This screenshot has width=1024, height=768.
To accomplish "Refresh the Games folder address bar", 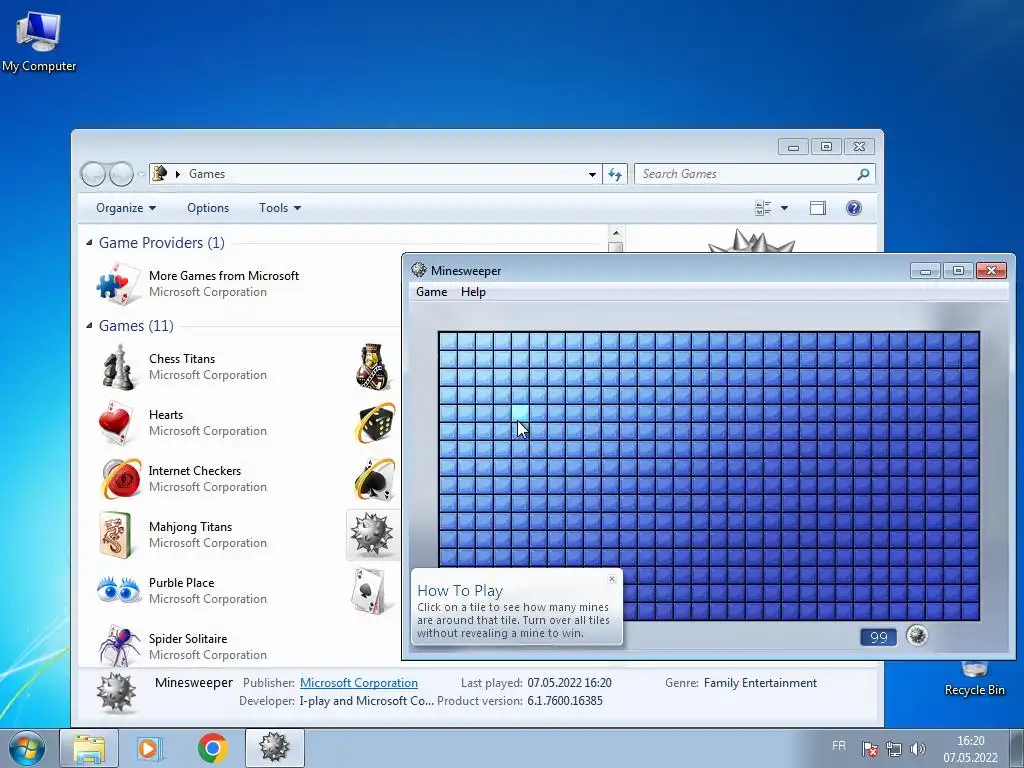I will pos(615,174).
